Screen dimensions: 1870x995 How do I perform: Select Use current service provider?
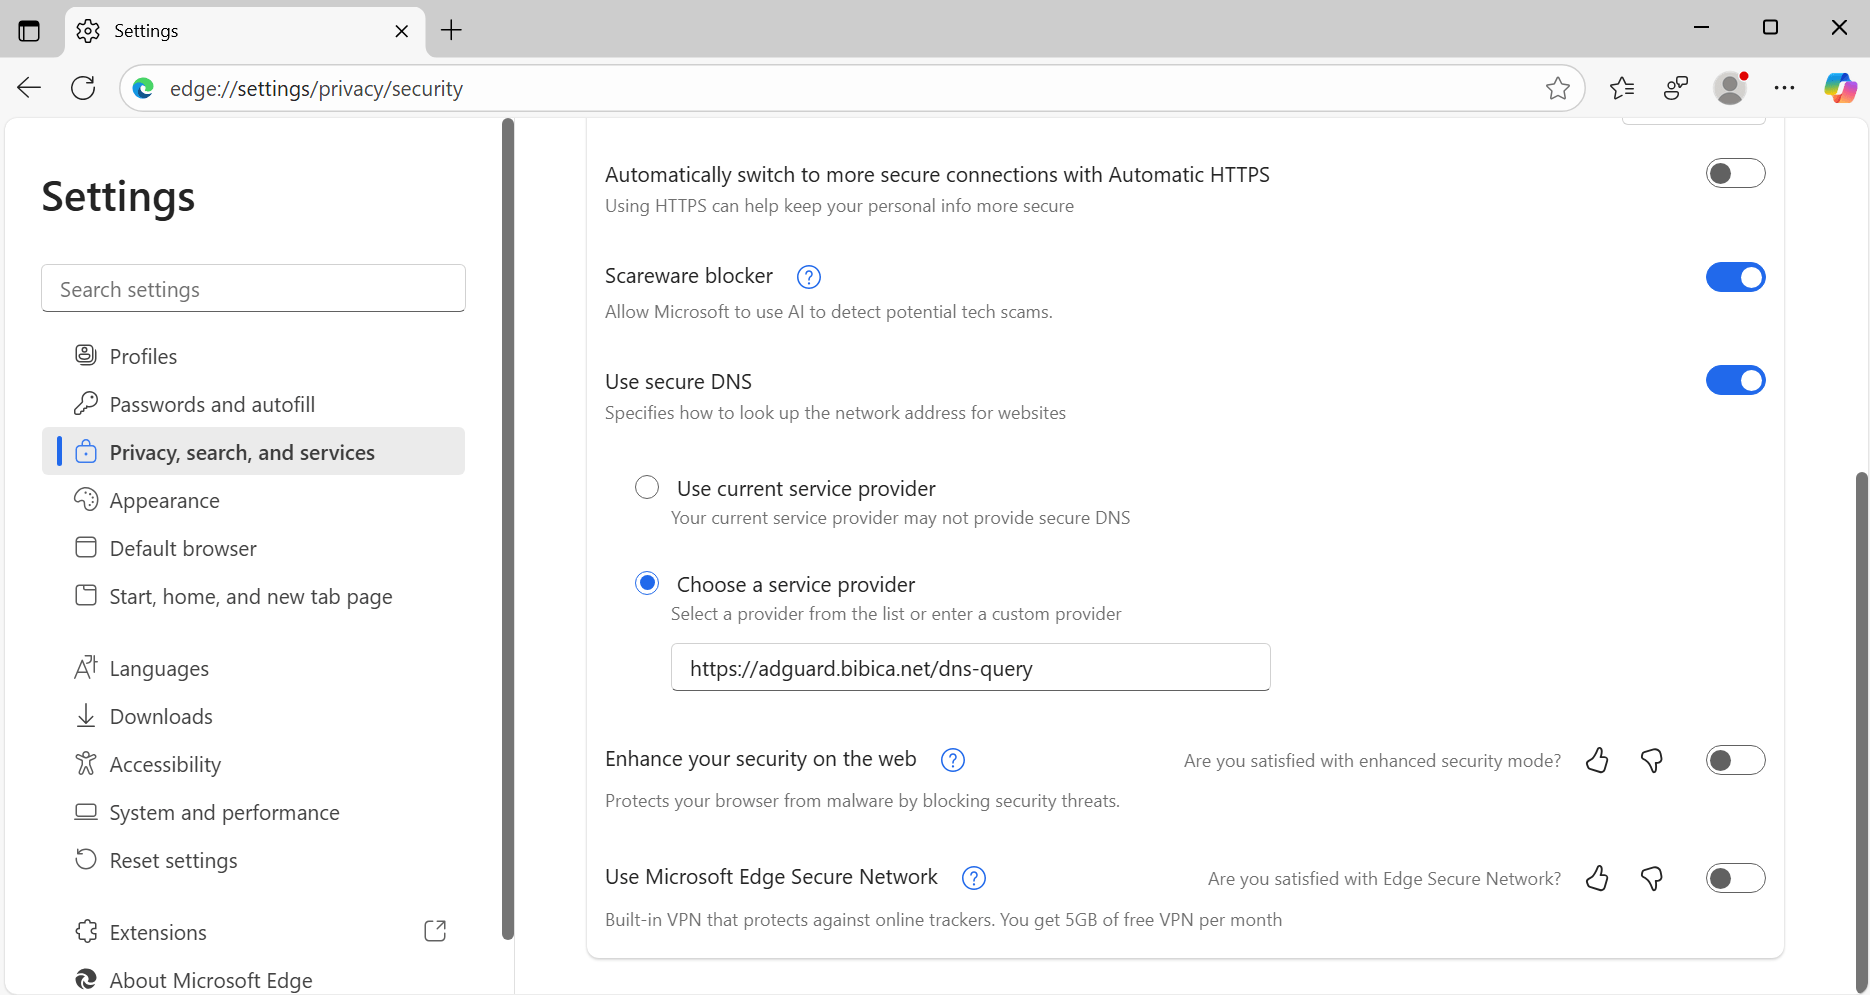(x=647, y=487)
